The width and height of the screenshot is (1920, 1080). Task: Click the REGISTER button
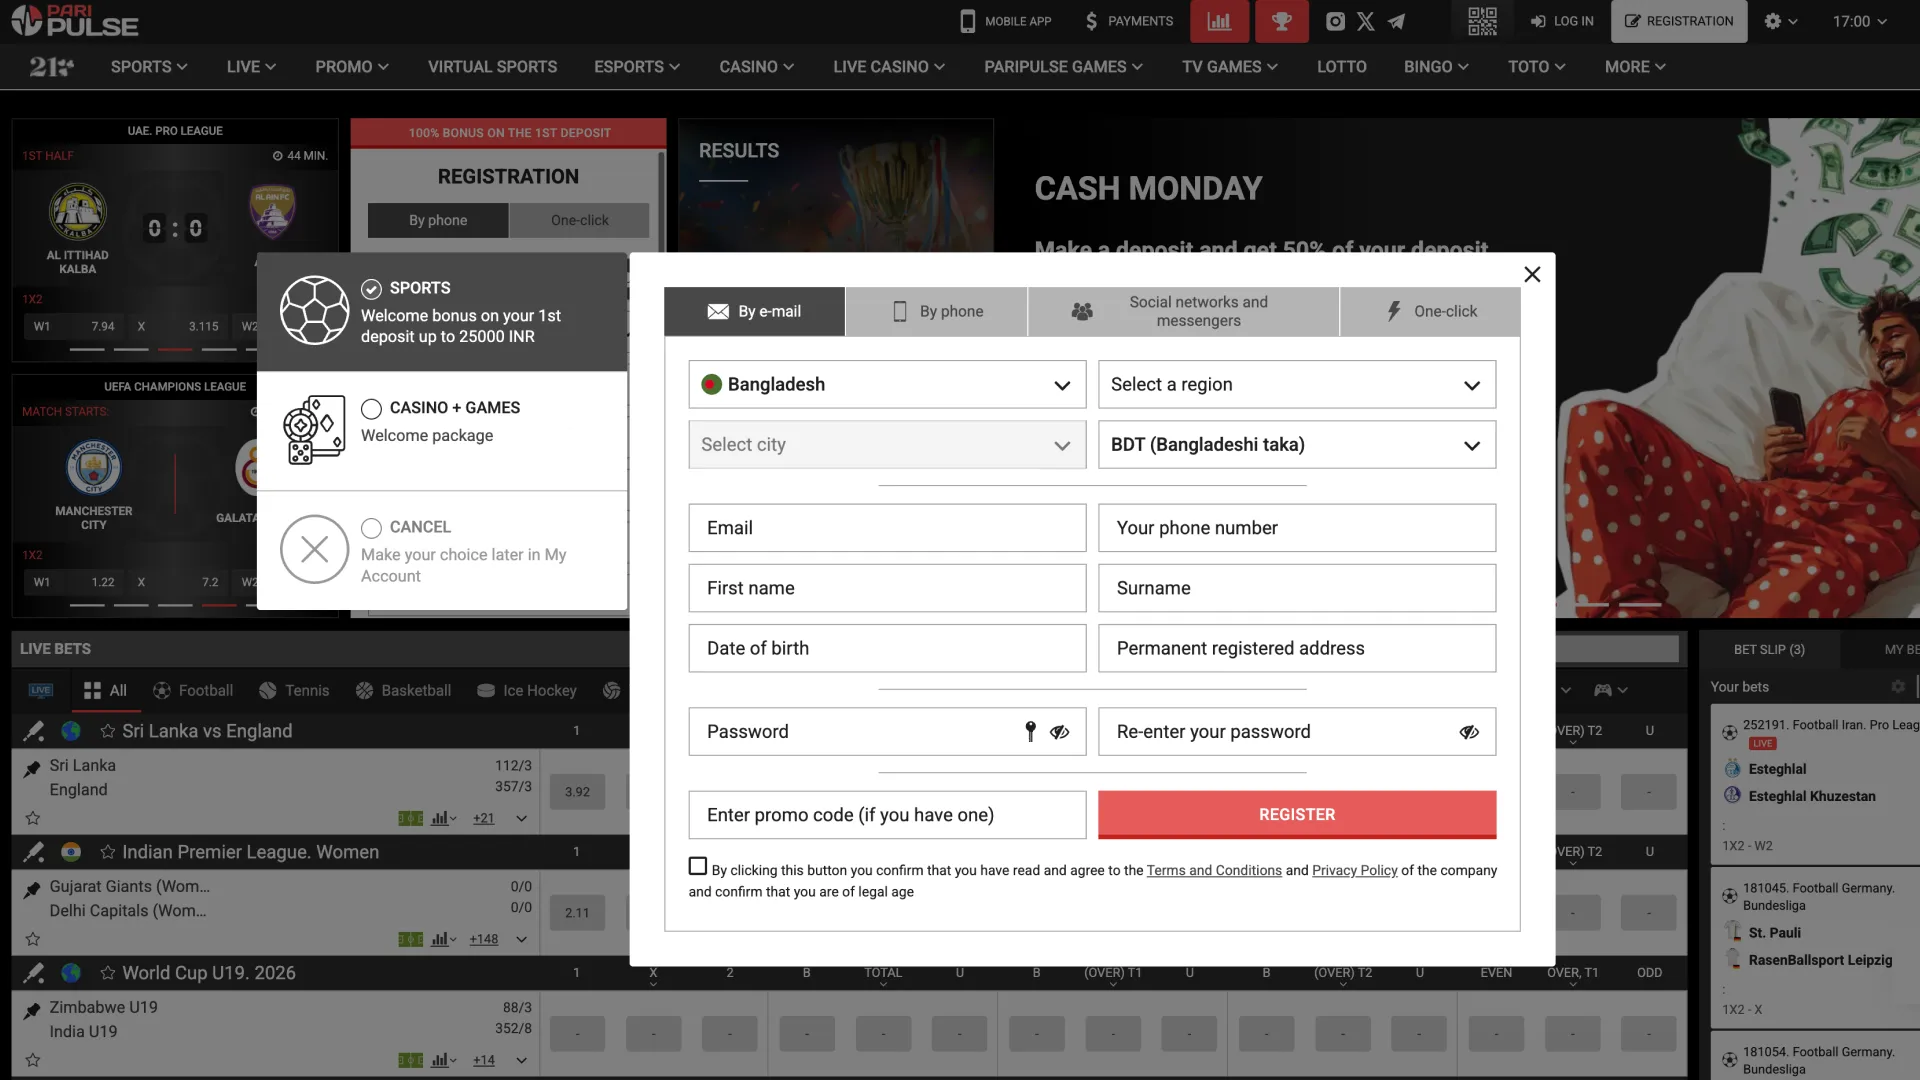click(x=1296, y=814)
